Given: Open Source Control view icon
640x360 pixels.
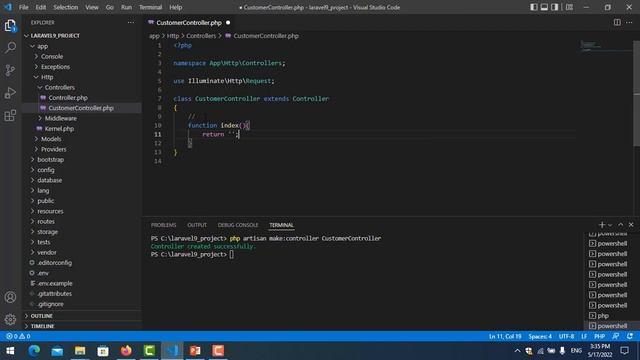Looking at the screenshot, I should [x=10, y=70].
